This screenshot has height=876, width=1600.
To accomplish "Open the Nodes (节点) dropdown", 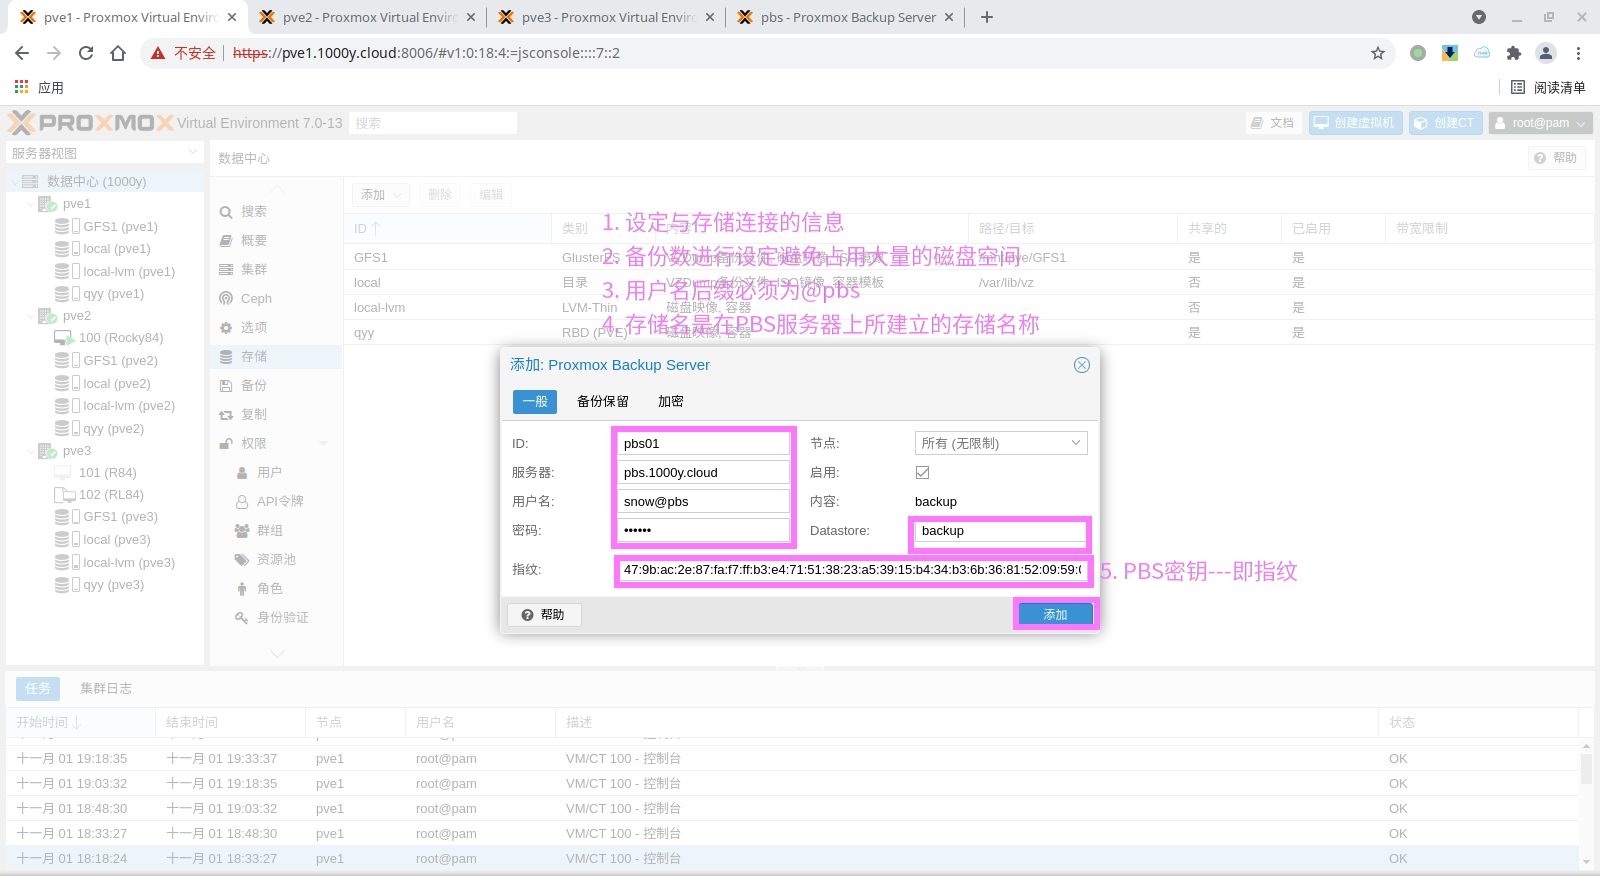I will (x=1000, y=443).
